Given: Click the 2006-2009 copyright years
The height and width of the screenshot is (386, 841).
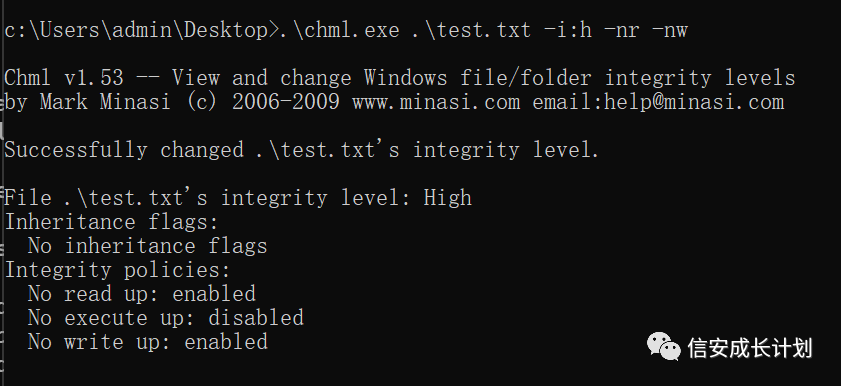Looking at the screenshot, I should pos(285,102).
